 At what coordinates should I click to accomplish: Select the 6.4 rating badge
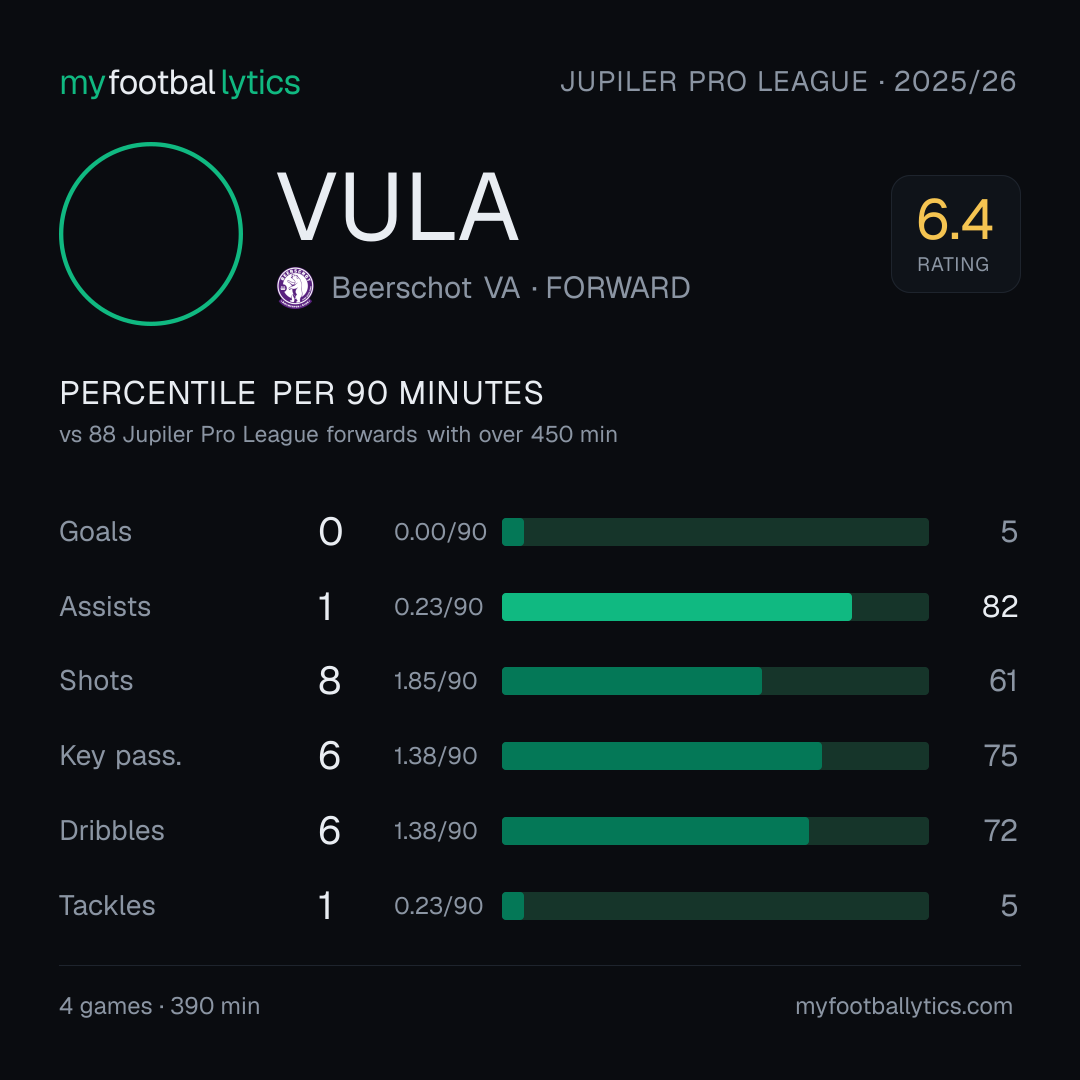[x=955, y=234]
